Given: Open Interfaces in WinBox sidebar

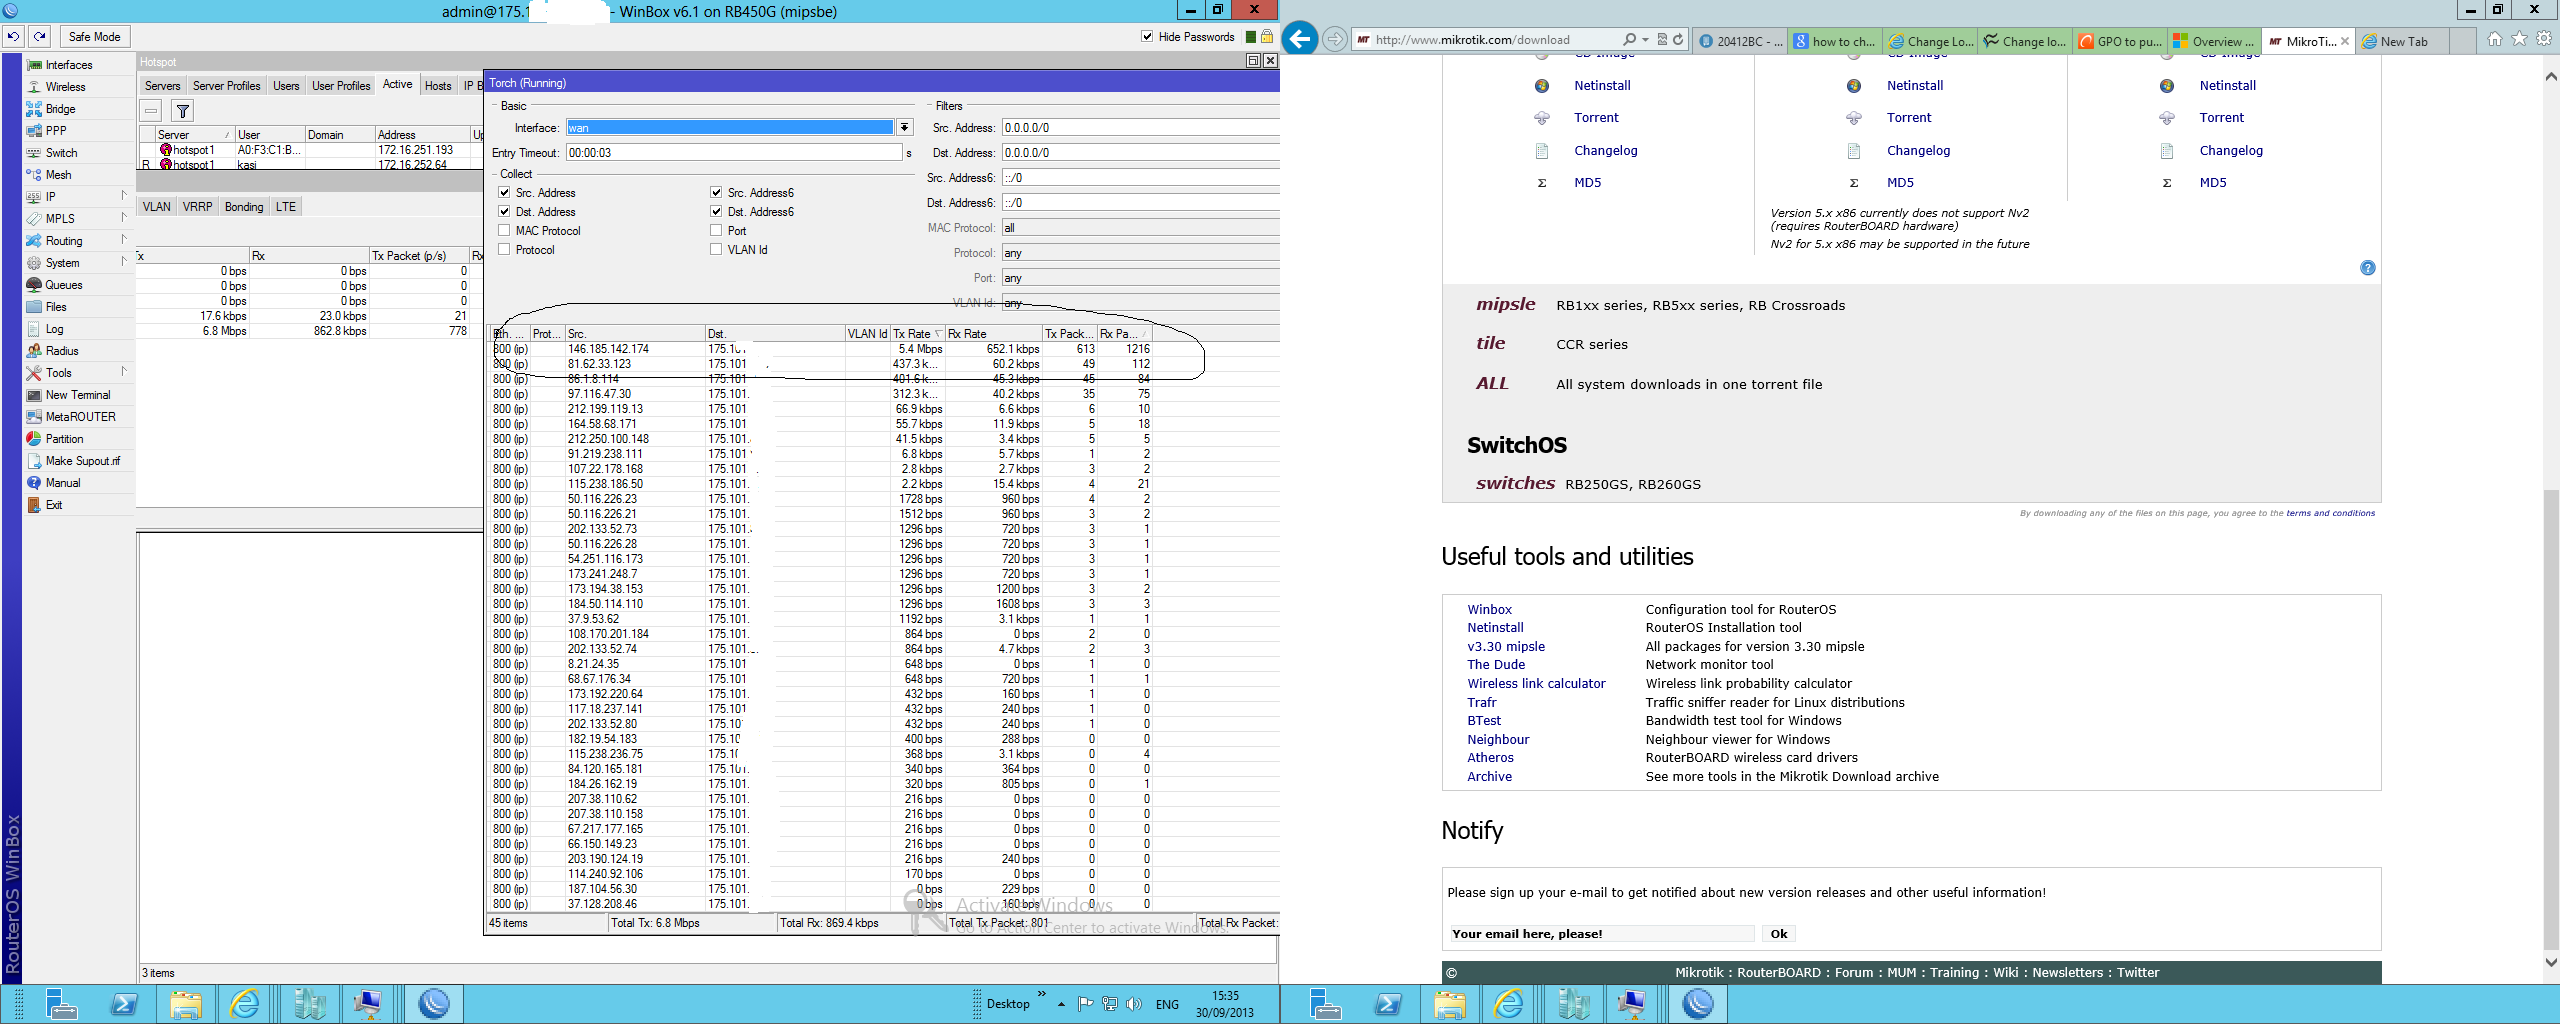Looking at the screenshot, I should [x=69, y=65].
